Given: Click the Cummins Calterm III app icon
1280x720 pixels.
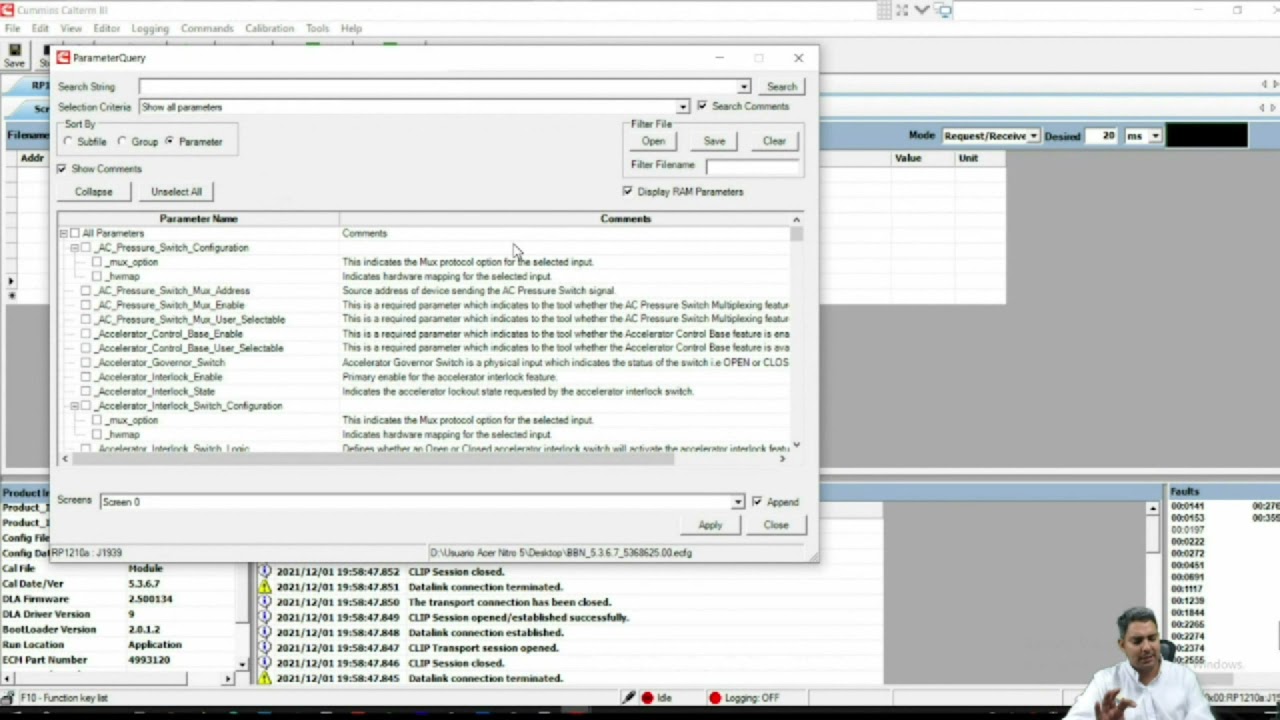Looking at the screenshot, I should pyautogui.click(x=7, y=10).
